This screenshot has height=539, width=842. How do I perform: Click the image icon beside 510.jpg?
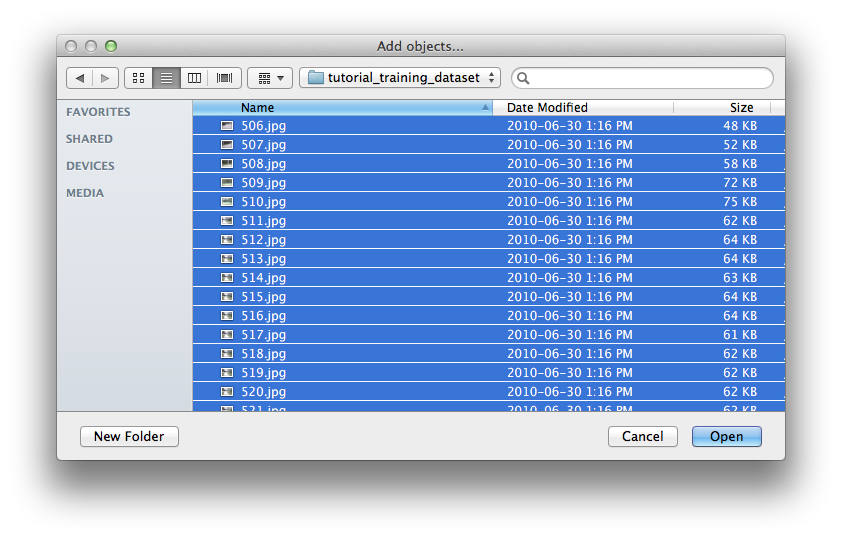227,202
